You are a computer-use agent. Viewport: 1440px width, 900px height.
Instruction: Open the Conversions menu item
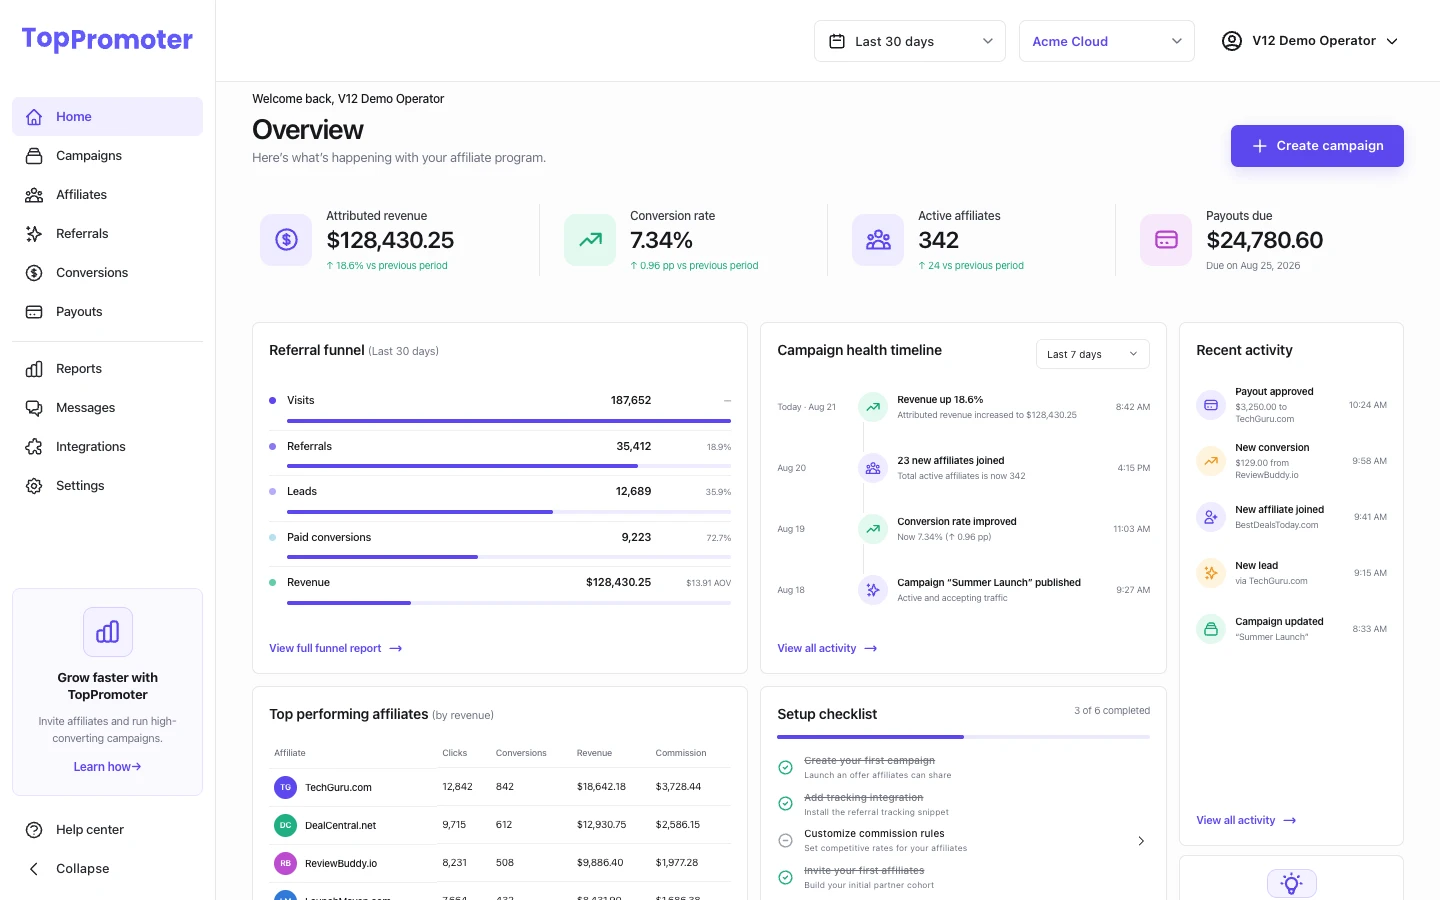pyautogui.click(x=108, y=273)
